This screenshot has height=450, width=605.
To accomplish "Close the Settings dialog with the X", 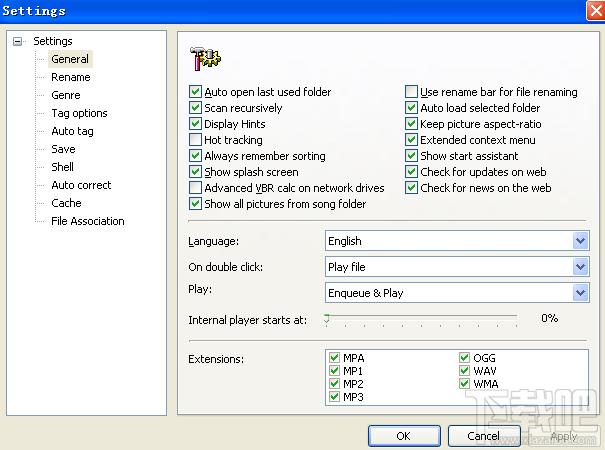I will (595, 10).
